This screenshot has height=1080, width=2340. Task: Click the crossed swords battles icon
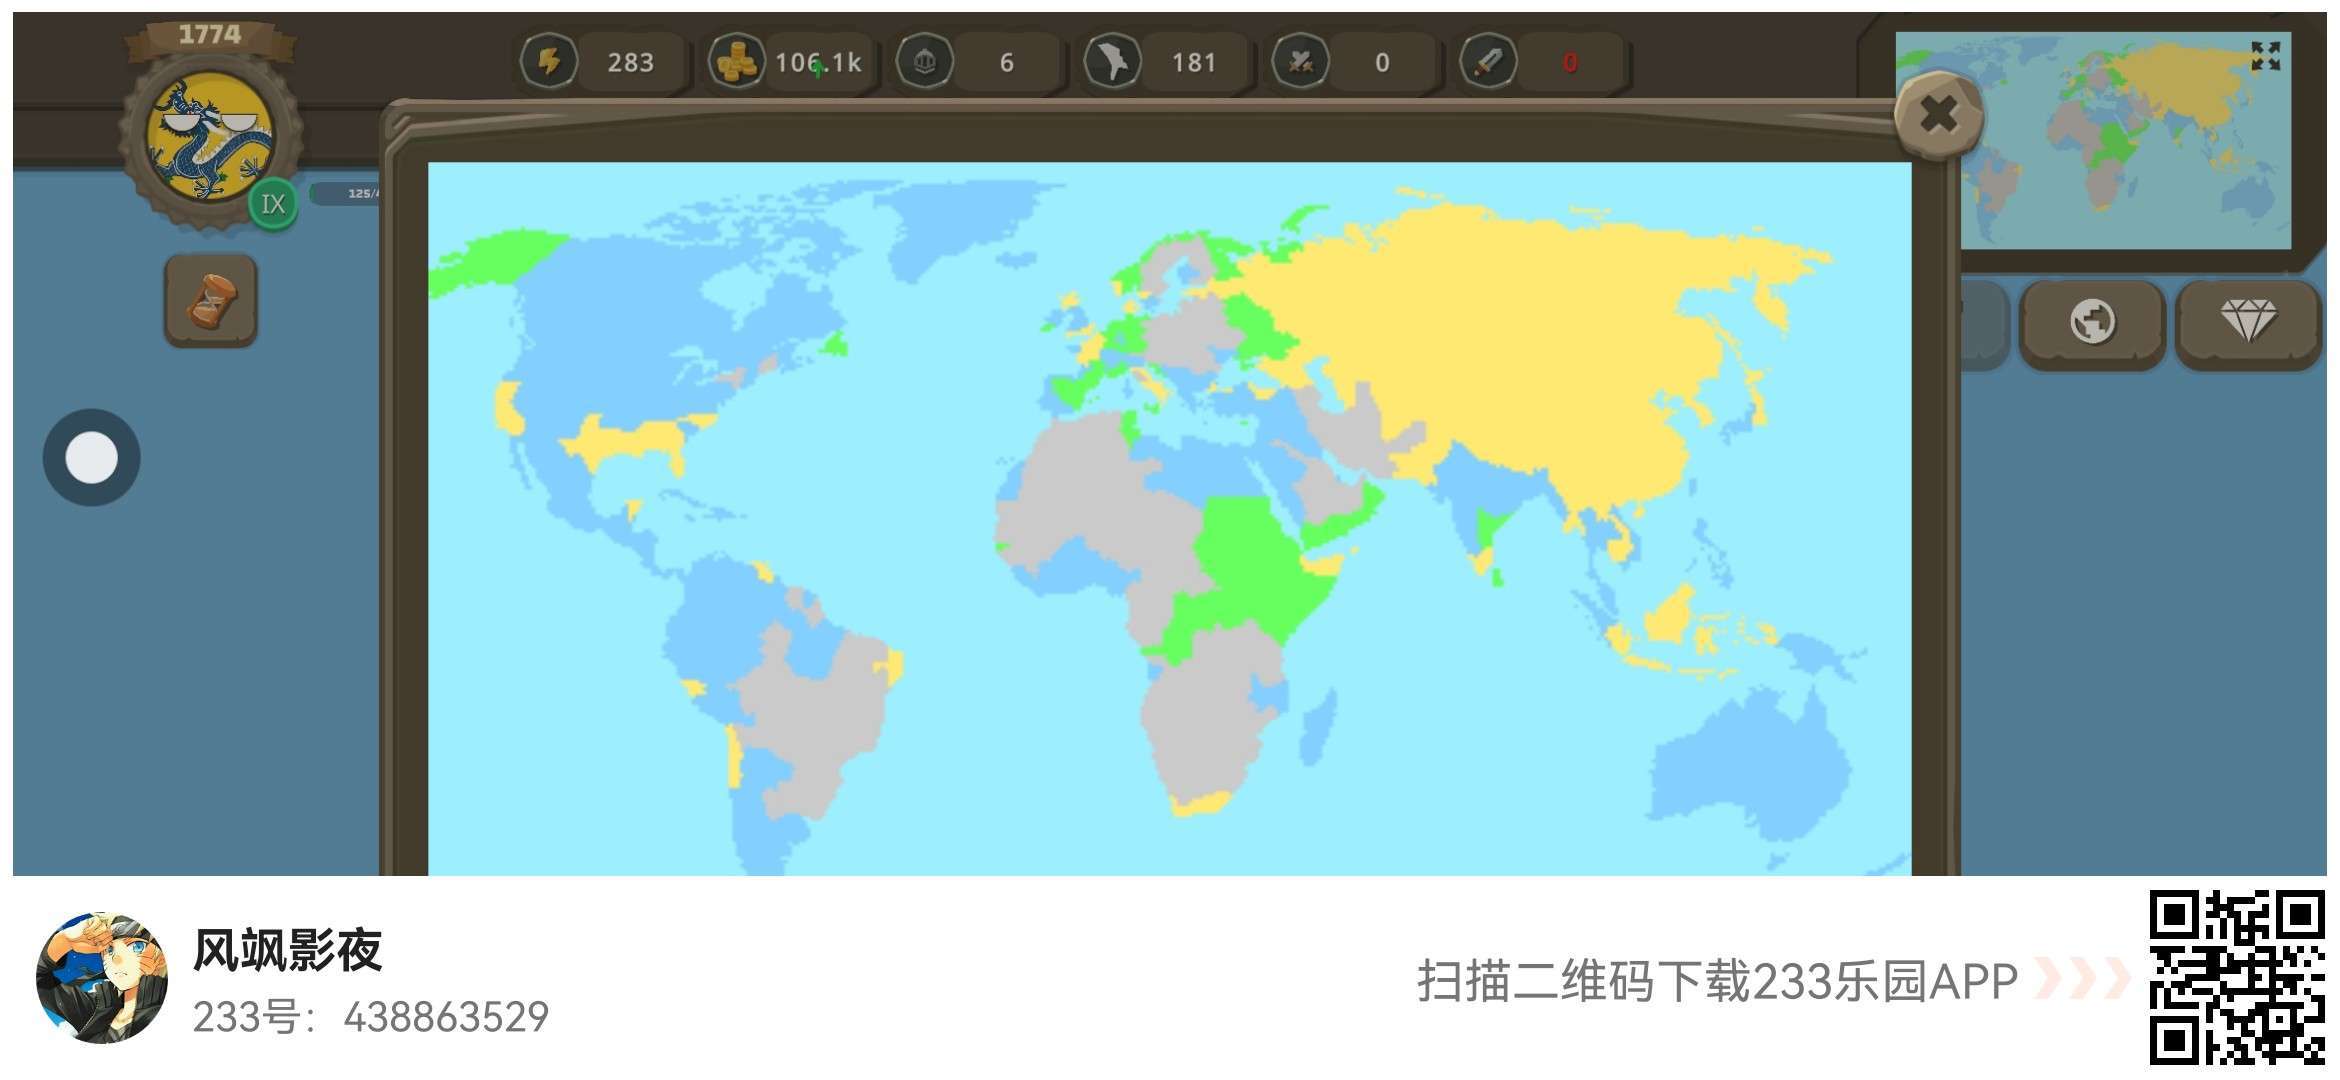(1299, 62)
